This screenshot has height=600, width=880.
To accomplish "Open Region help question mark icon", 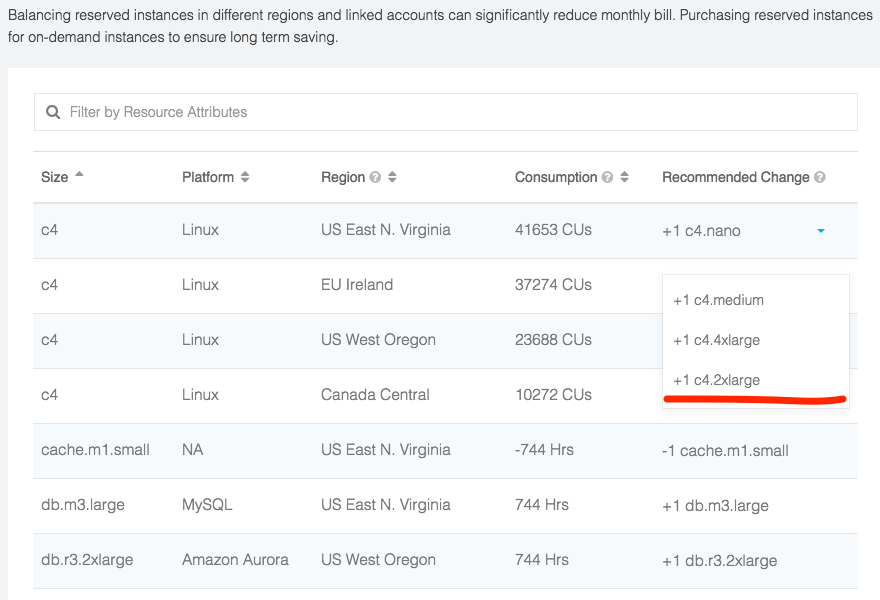I will coord(375,177).
